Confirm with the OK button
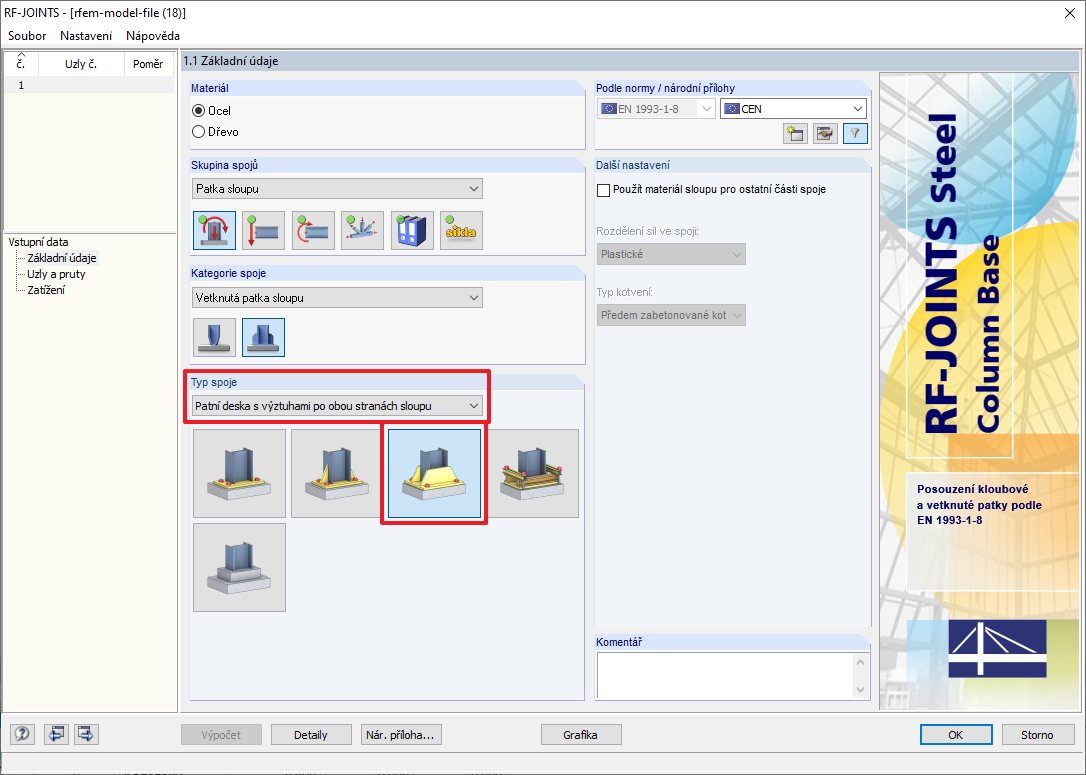Viewport: 1086px width, 775px height. click(956, 735)
